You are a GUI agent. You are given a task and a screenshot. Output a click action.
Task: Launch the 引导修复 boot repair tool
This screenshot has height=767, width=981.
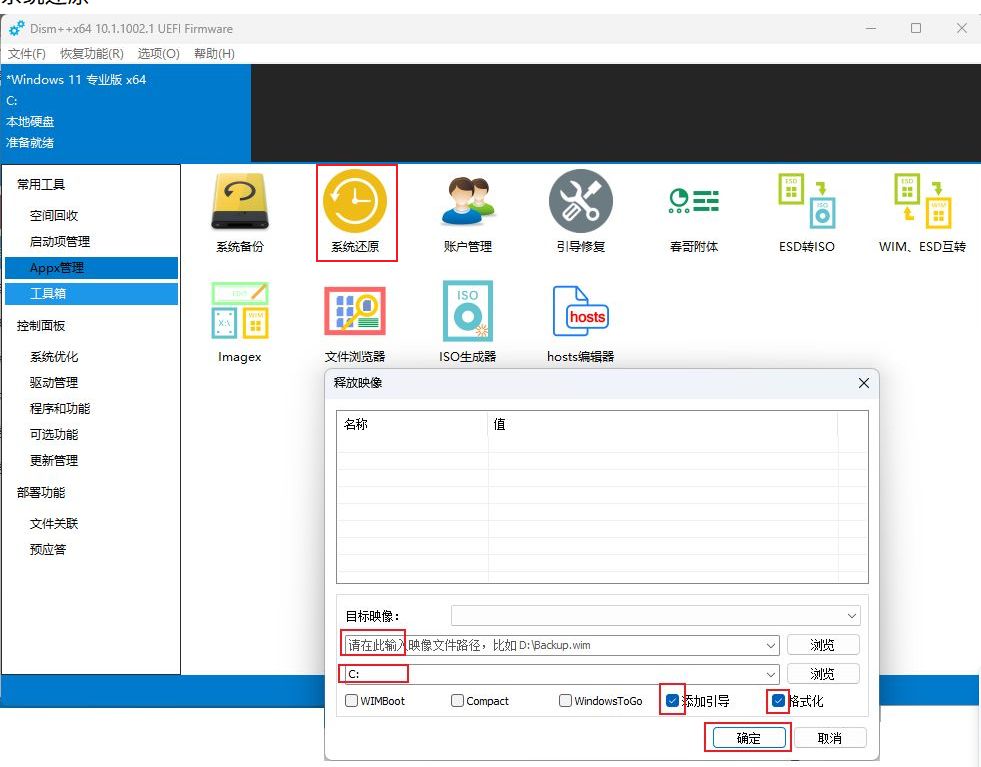(580, 201)
